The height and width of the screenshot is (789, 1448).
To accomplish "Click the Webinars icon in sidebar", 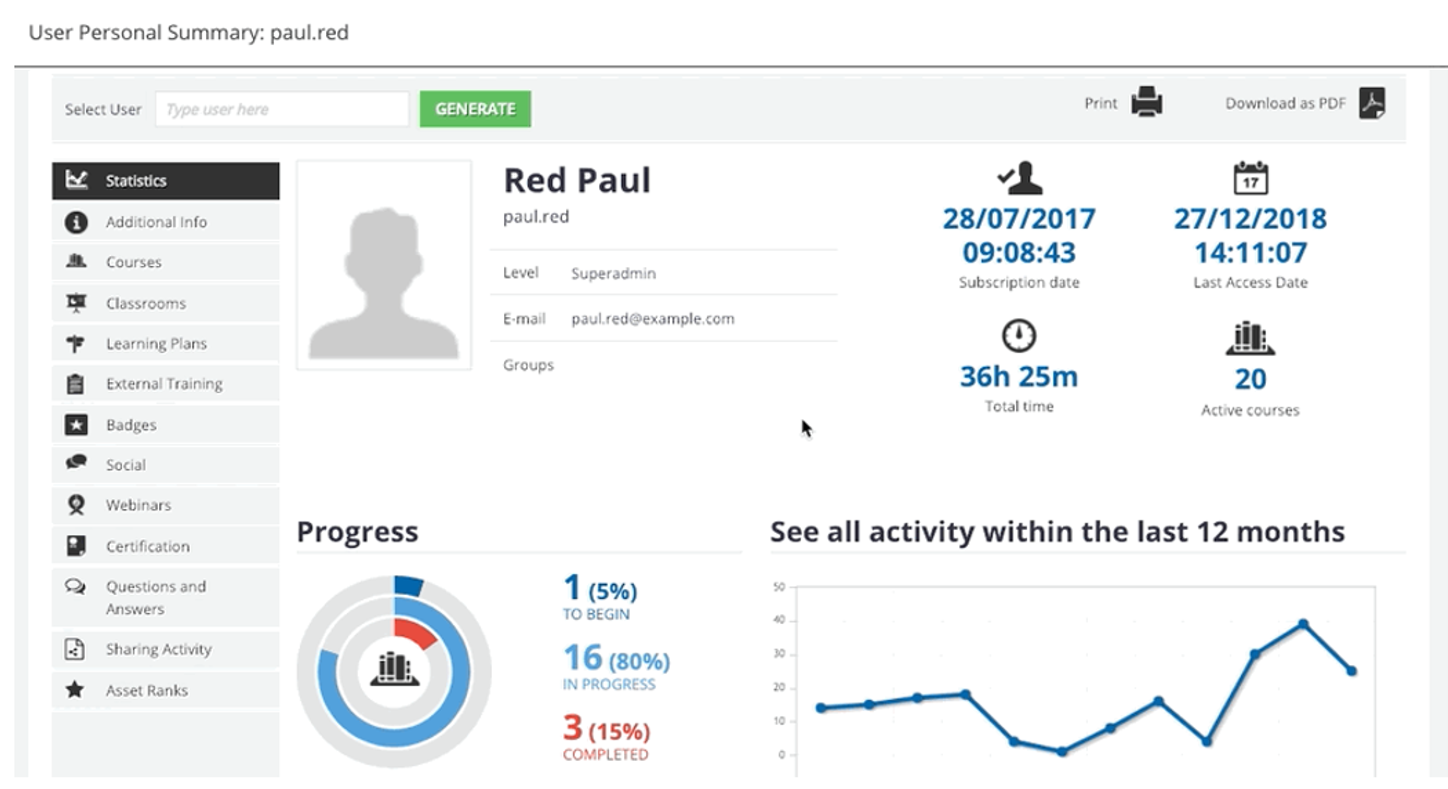I will 76,505.
